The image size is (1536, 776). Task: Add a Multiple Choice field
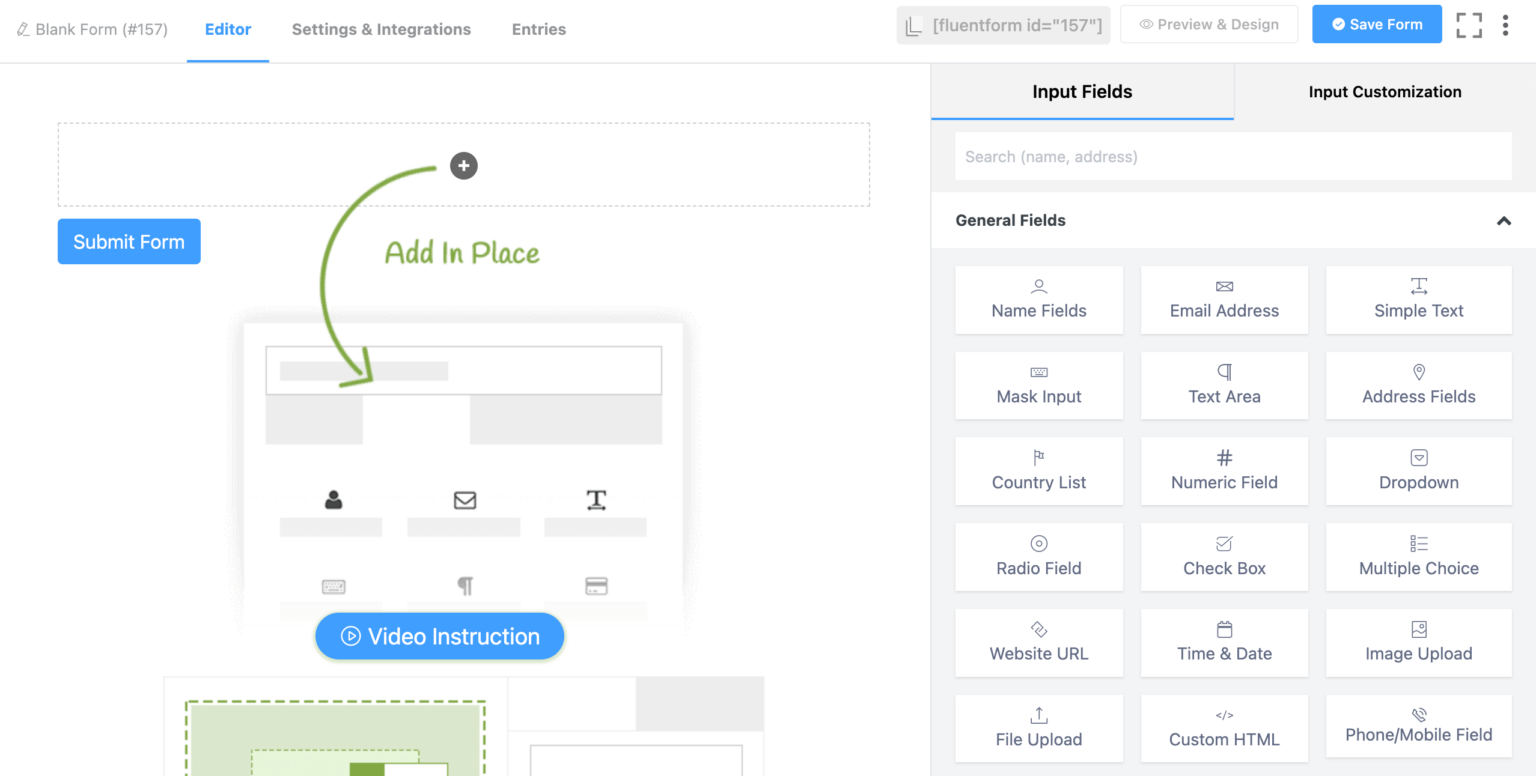coord(1418,557)
